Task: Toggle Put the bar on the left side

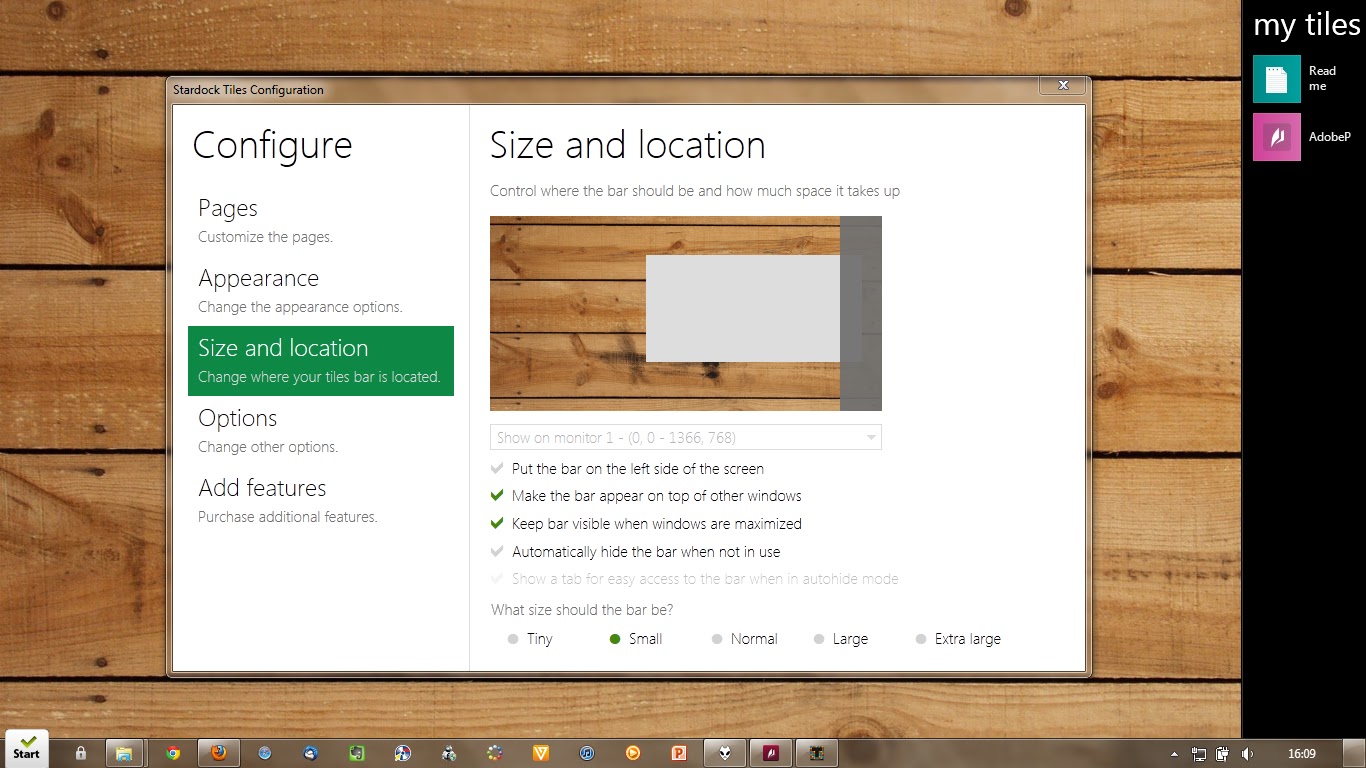Action: click(x=627, y=468)
